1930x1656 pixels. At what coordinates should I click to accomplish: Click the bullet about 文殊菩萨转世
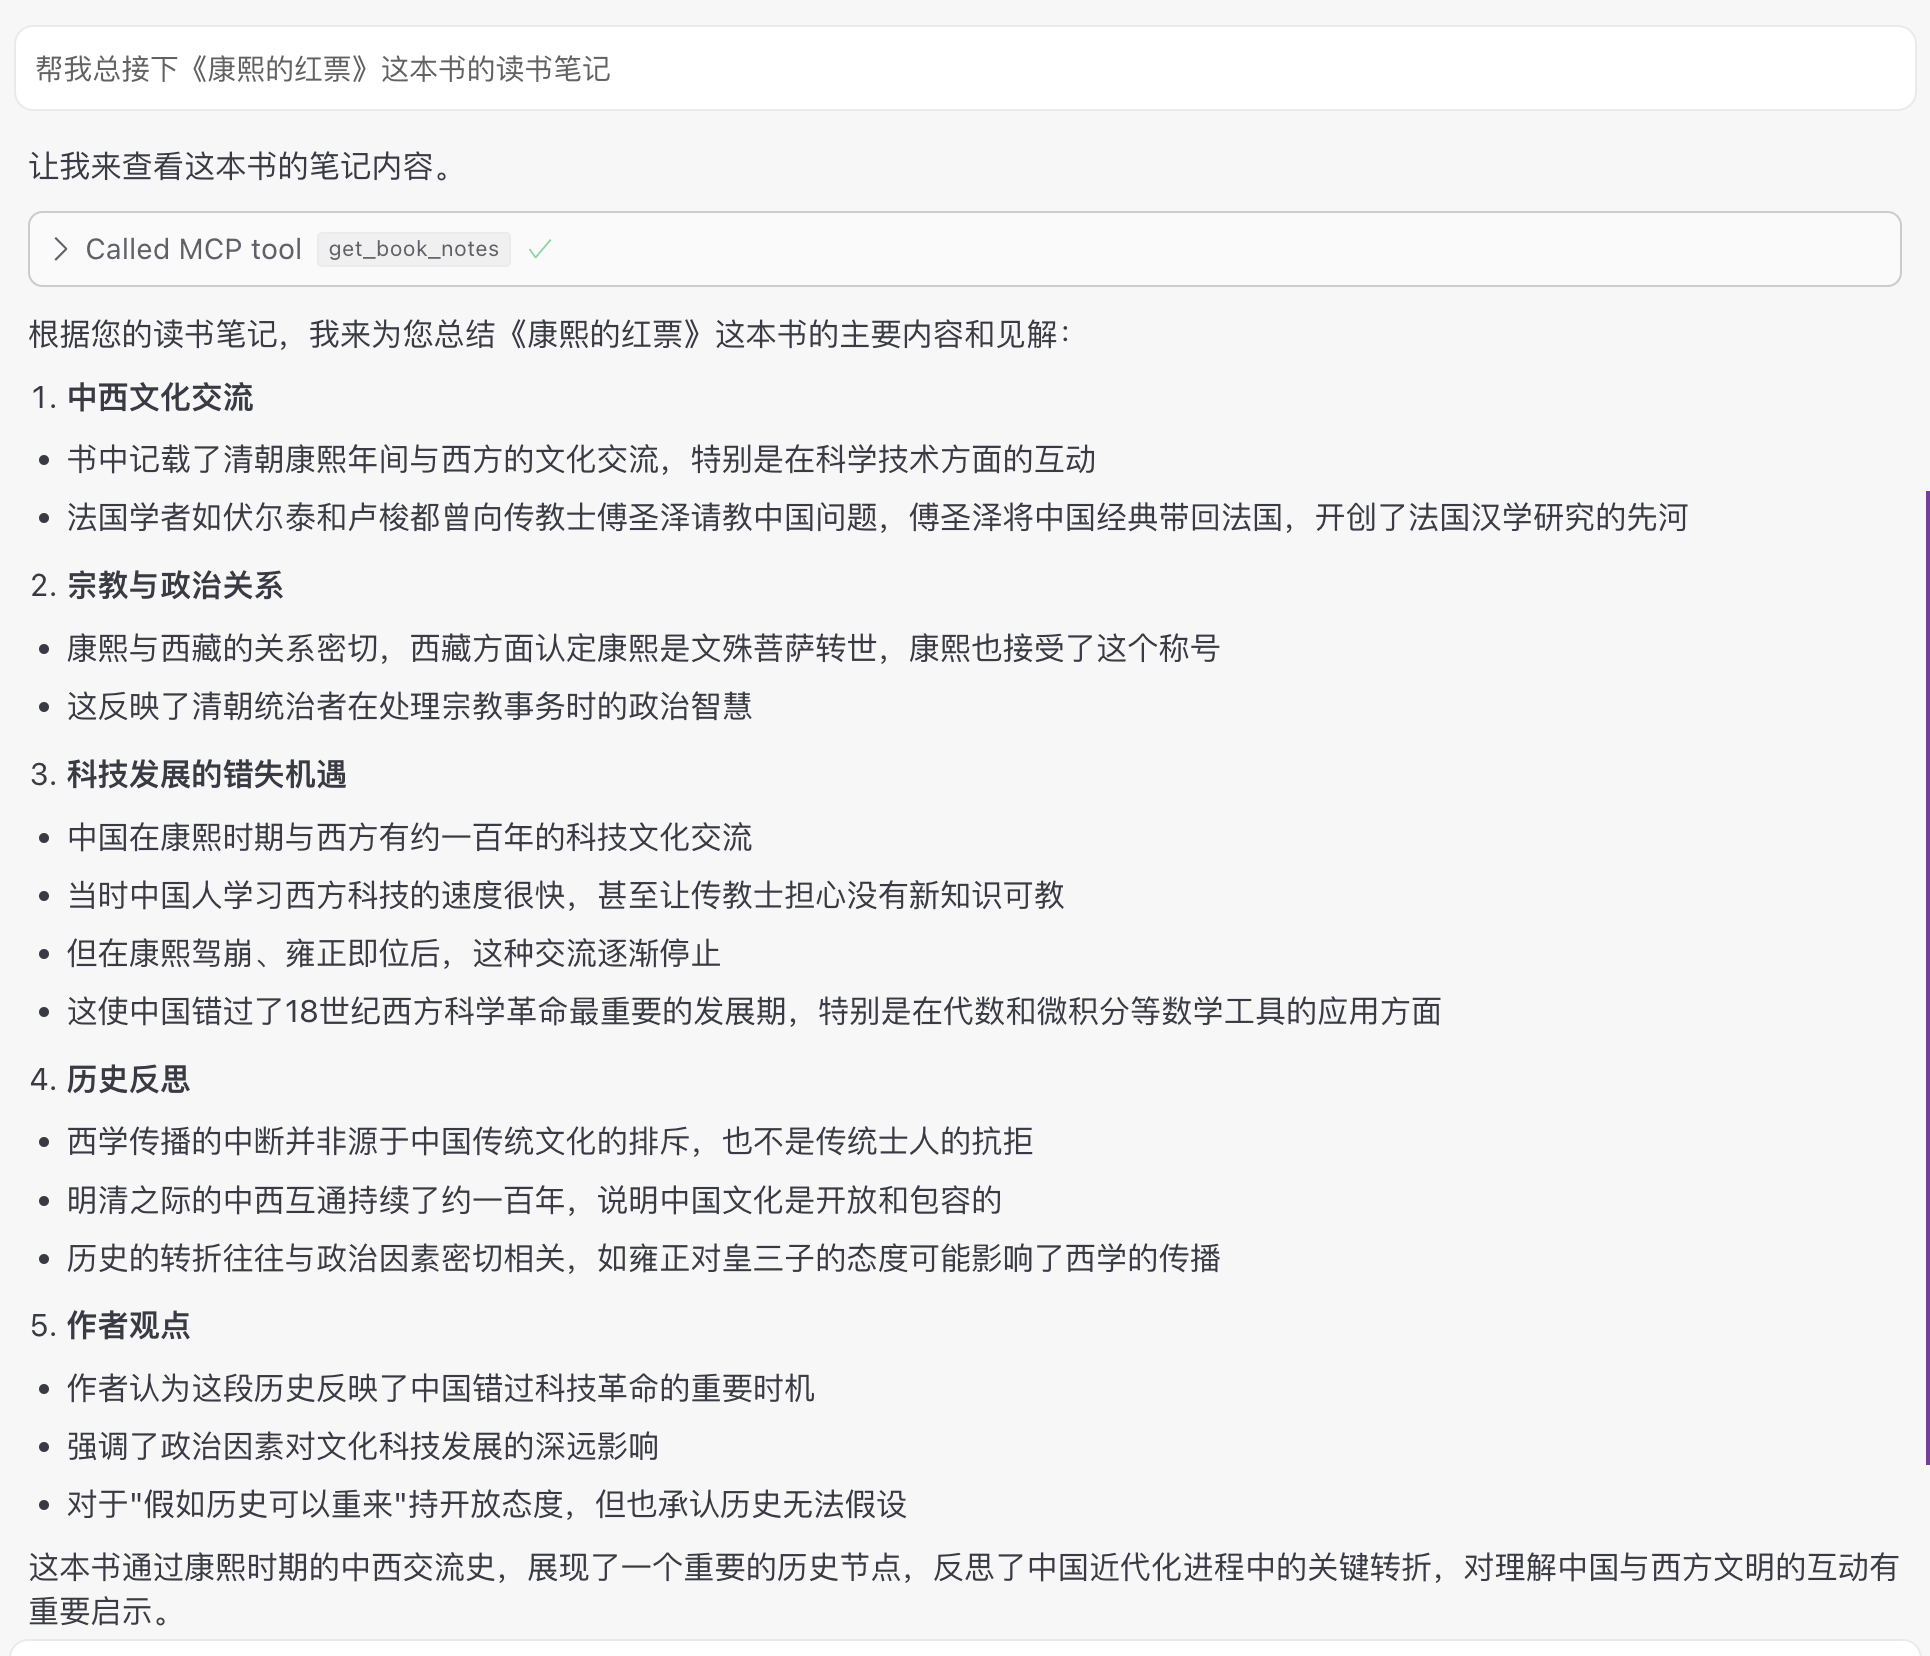643,648
